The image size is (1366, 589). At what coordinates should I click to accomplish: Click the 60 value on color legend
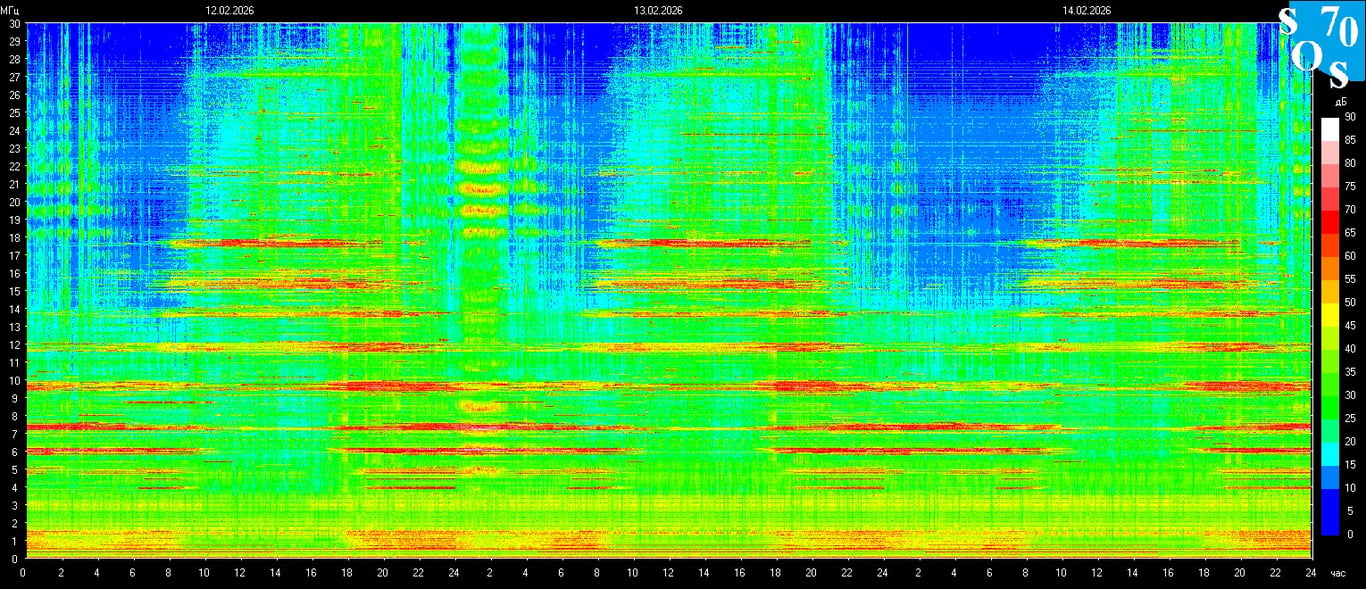pos(1349,256)
